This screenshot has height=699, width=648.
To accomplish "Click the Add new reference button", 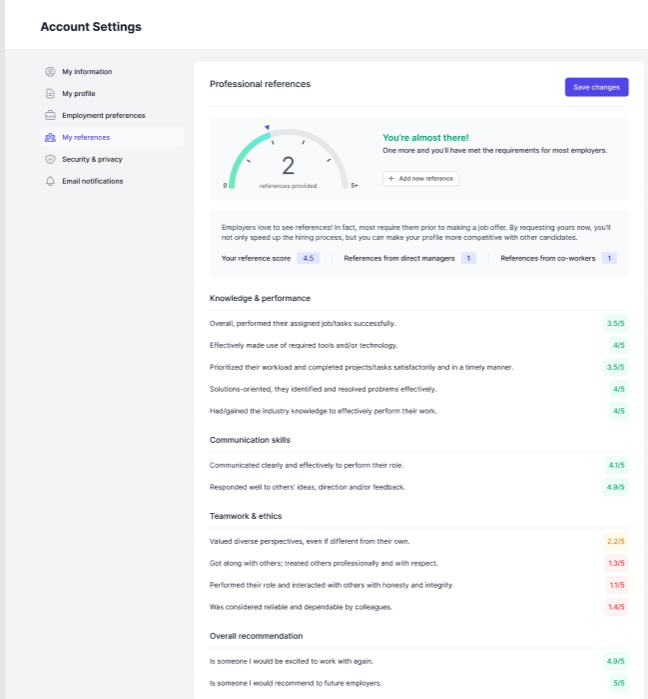I will pos(420,178).
